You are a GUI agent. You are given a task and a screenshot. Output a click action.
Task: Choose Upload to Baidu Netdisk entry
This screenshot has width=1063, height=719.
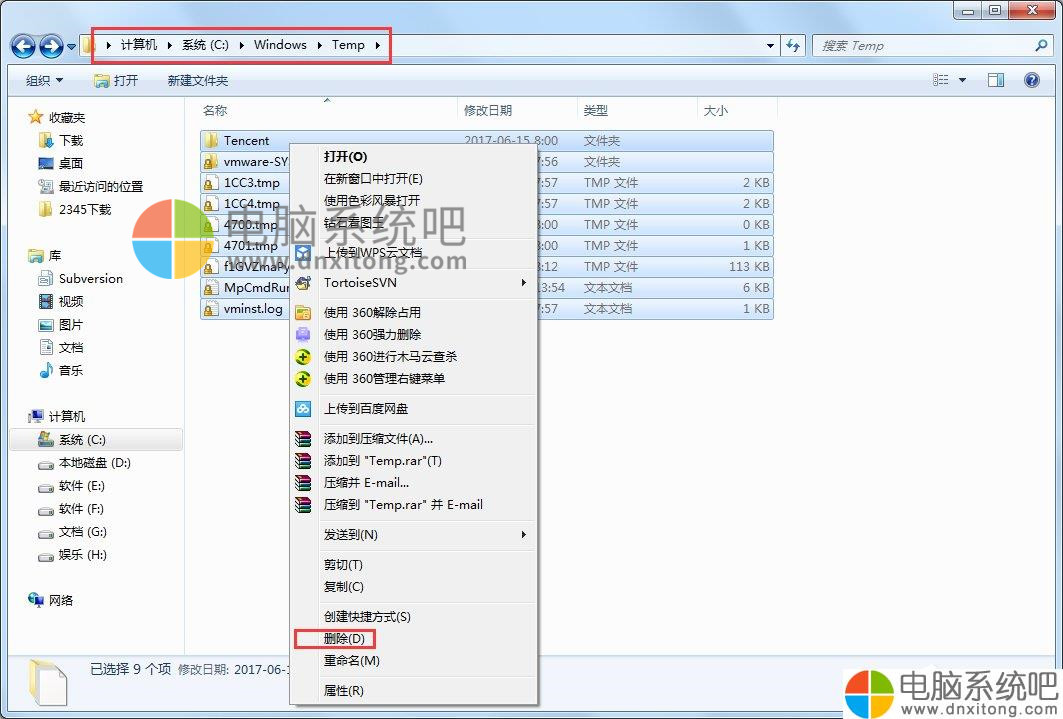(x=366, y=409)
